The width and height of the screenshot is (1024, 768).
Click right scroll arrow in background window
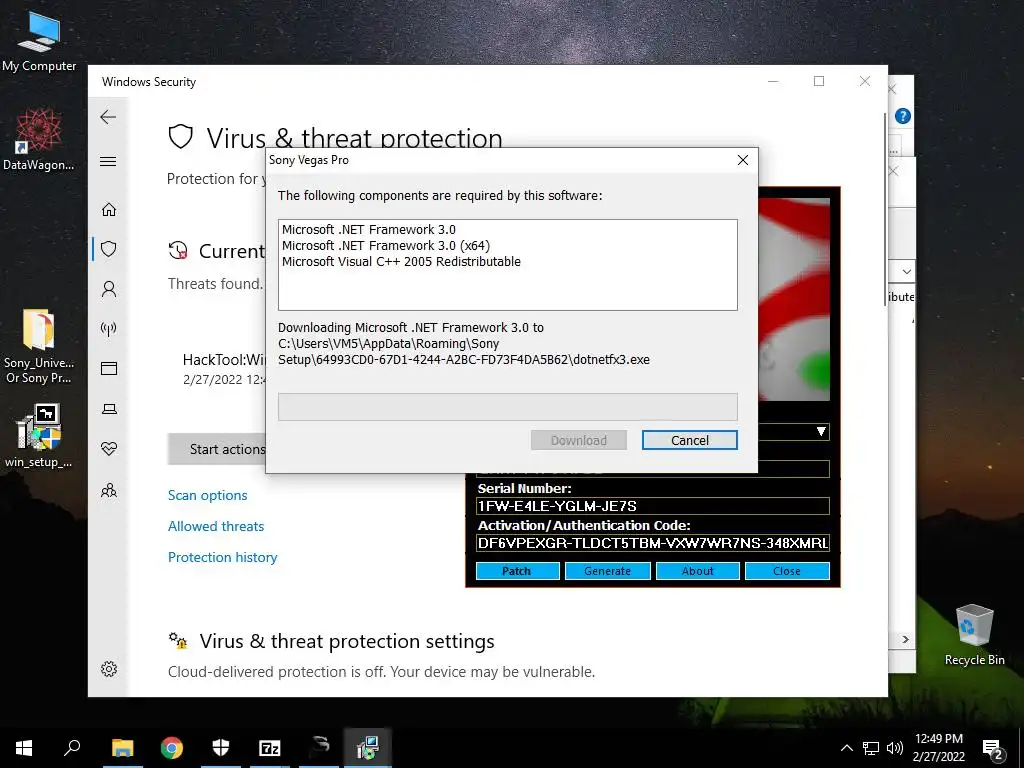point(905,639)
